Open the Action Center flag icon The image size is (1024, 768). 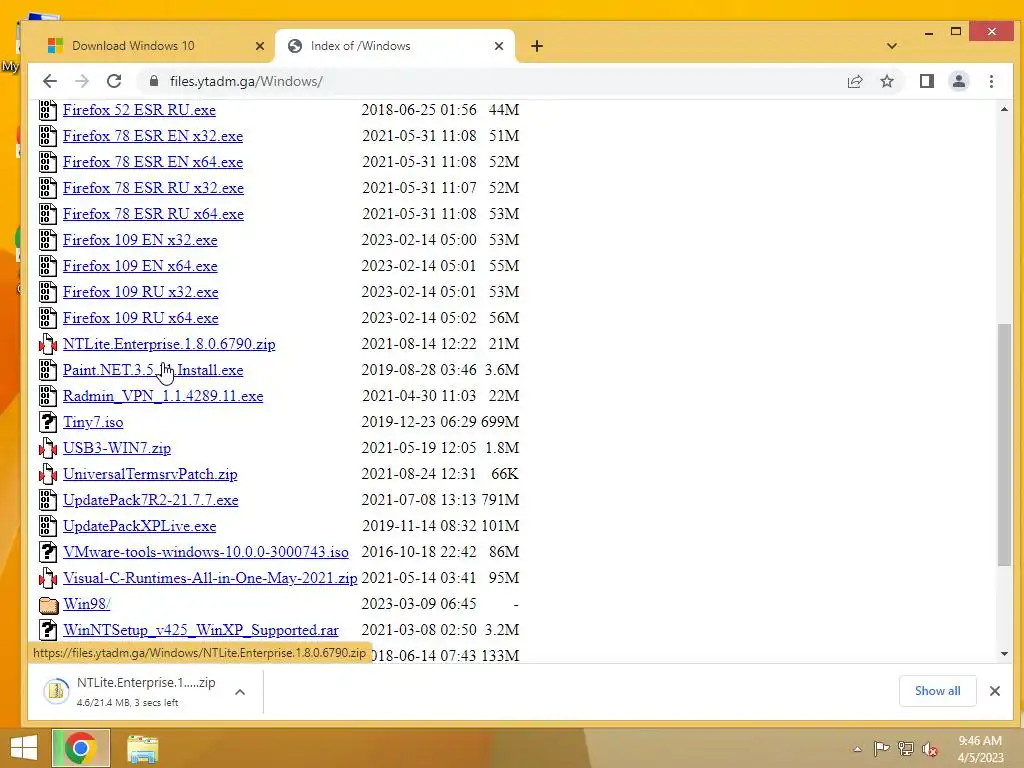click(881, 749)
